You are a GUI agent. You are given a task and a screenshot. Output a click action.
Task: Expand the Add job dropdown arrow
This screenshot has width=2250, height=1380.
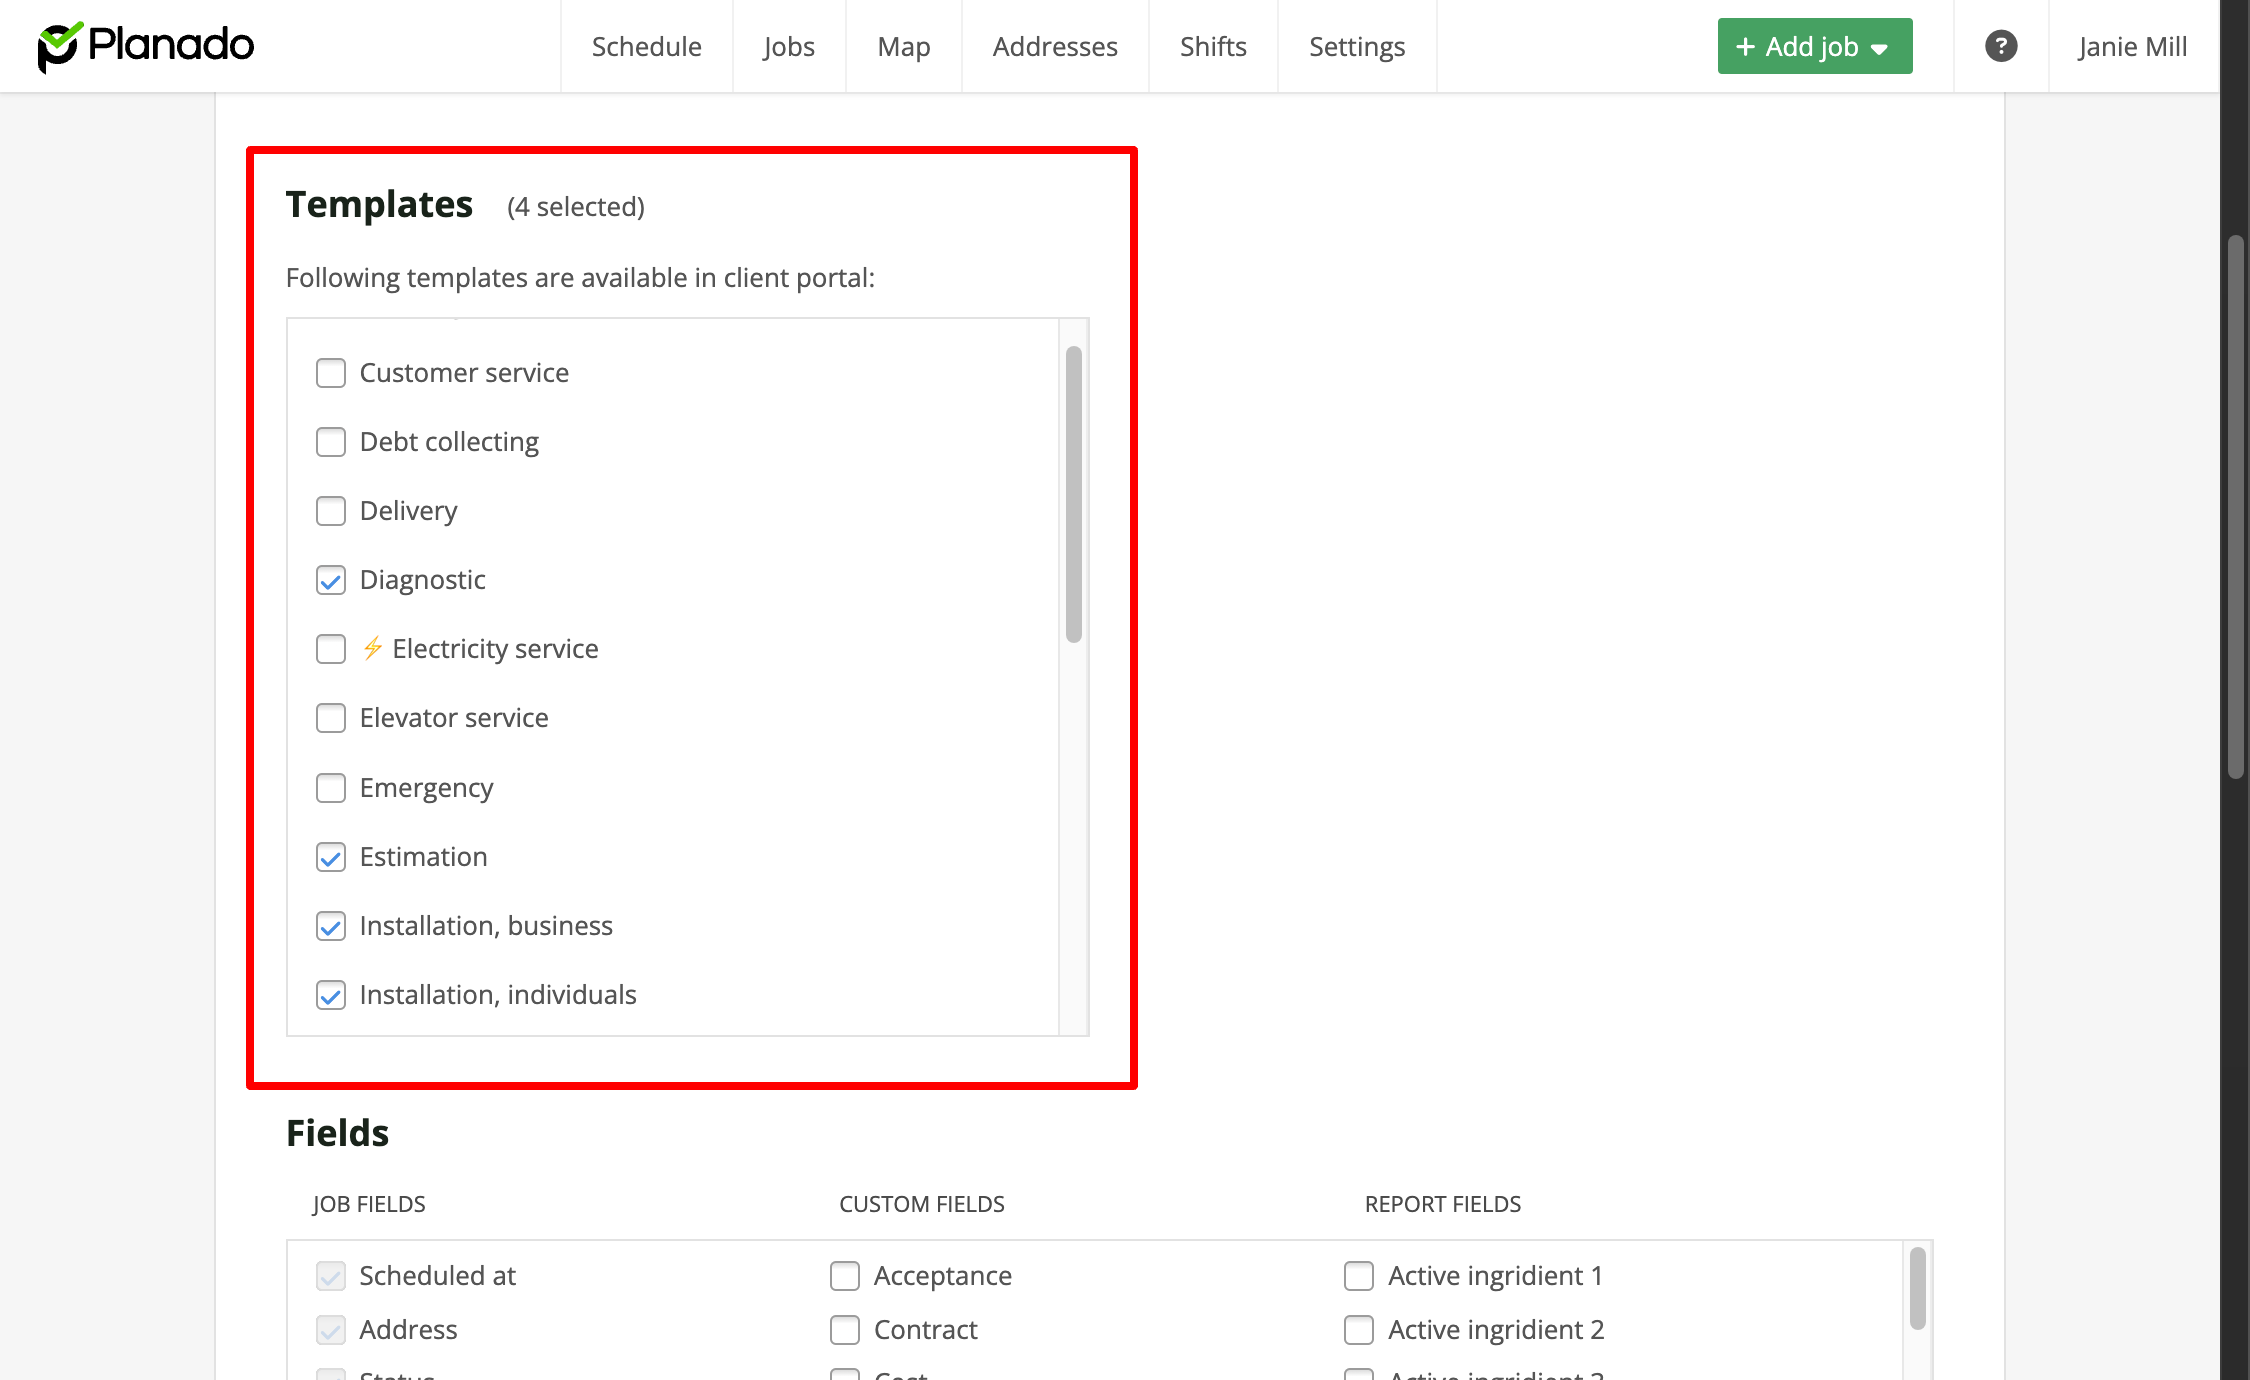pyautogui.click(x=1880, y=49)
